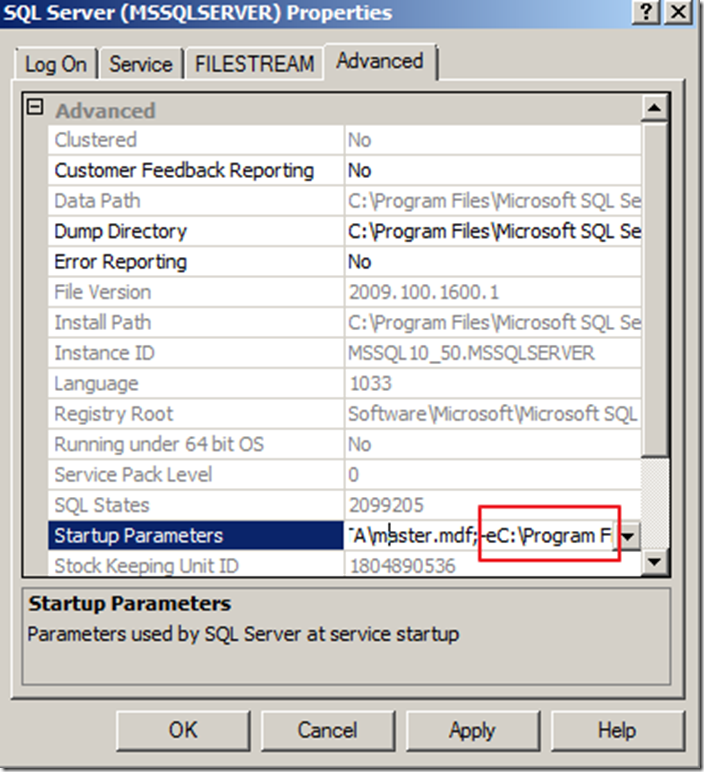Viewport: 704px width, 772px height.
Task: Click the Service Pack Level label
Action: 133,475
